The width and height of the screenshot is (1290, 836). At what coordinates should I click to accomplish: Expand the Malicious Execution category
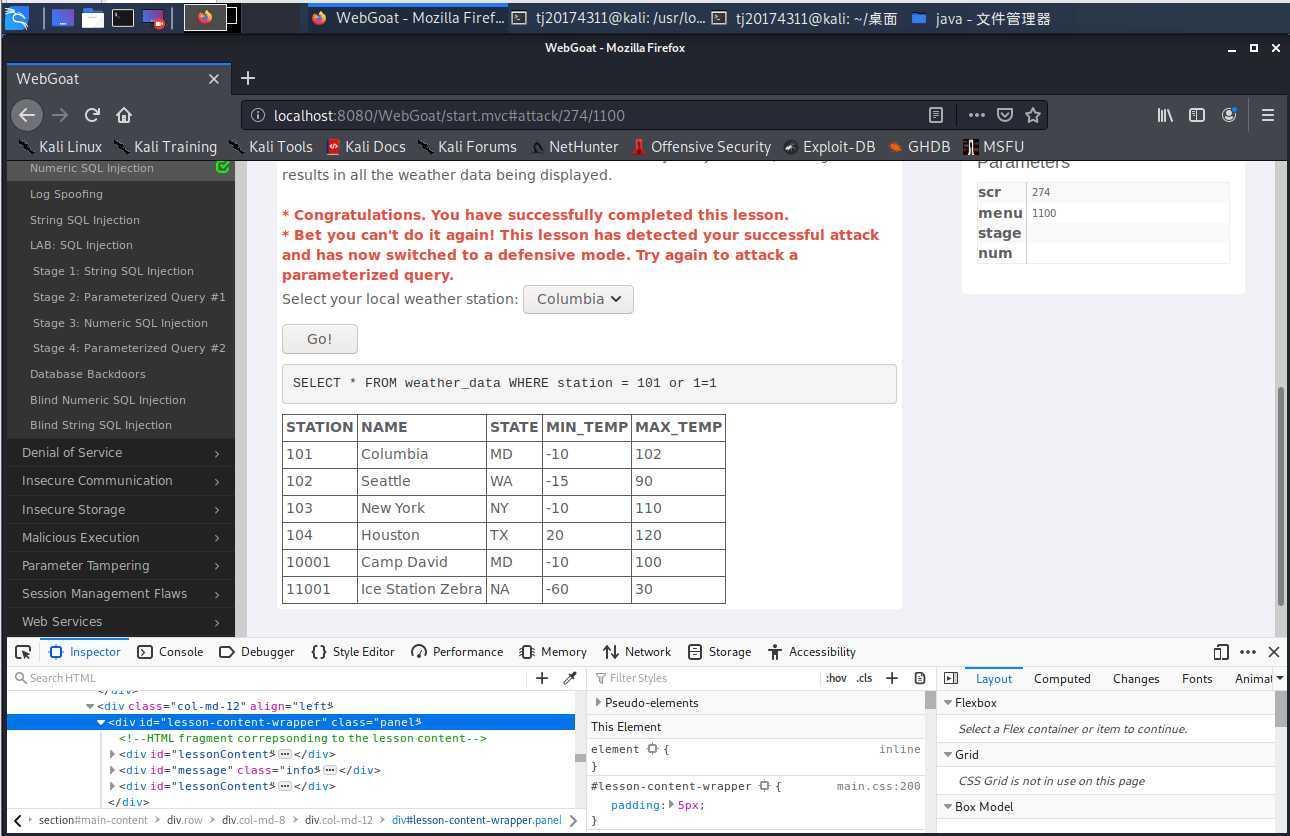[x=121, y=537]
